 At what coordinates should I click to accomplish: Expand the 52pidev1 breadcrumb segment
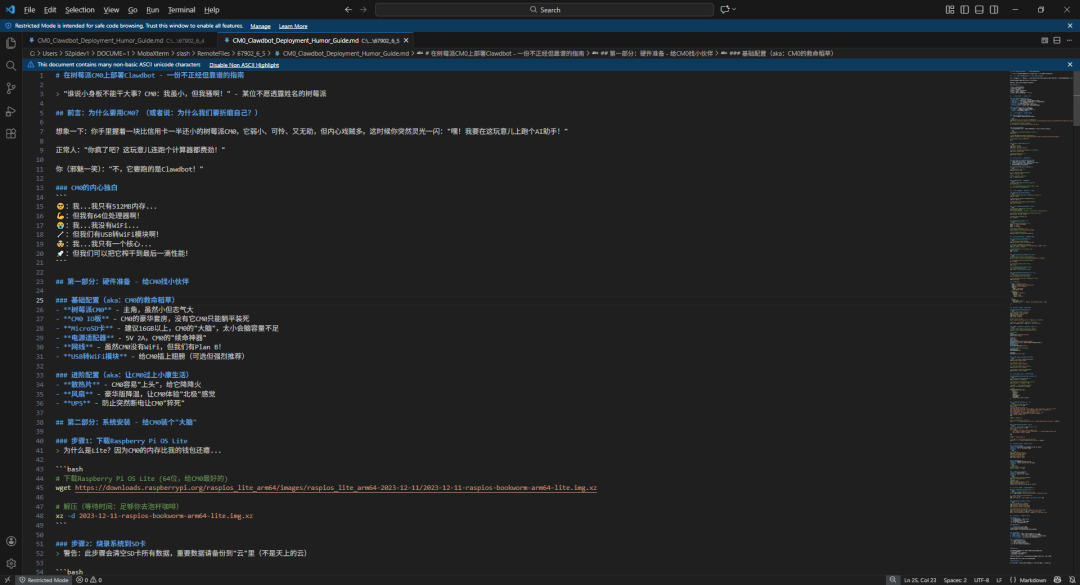point(78,53)
